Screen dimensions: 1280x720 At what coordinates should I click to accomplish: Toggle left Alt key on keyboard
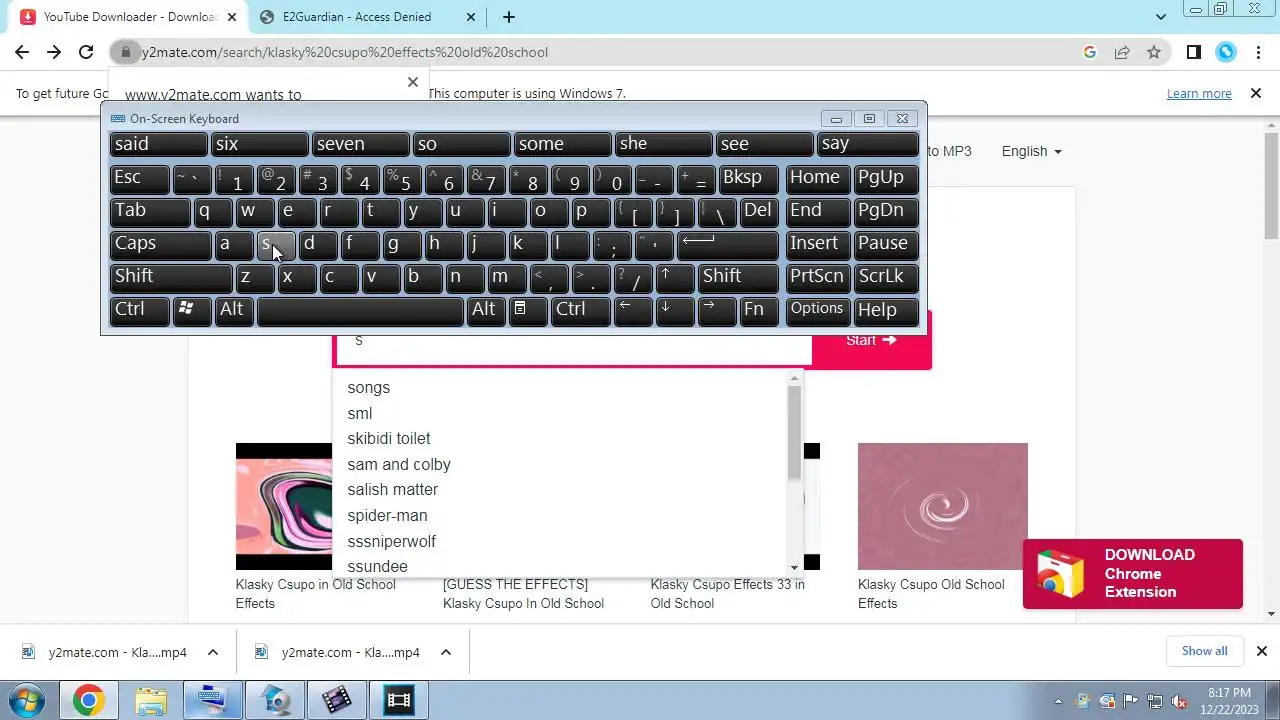click(x=233, y=310)
